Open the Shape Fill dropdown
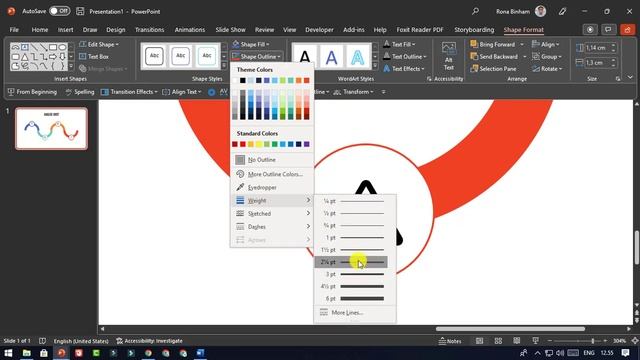The width and height of the screenshot is (640, 360). [x=251, y=44]
